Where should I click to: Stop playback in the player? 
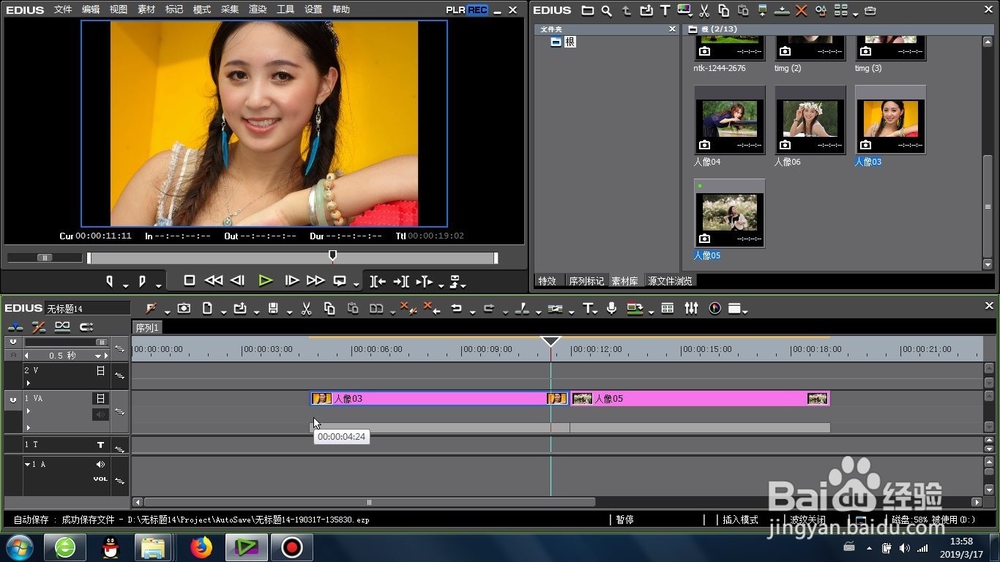point(189,281)
